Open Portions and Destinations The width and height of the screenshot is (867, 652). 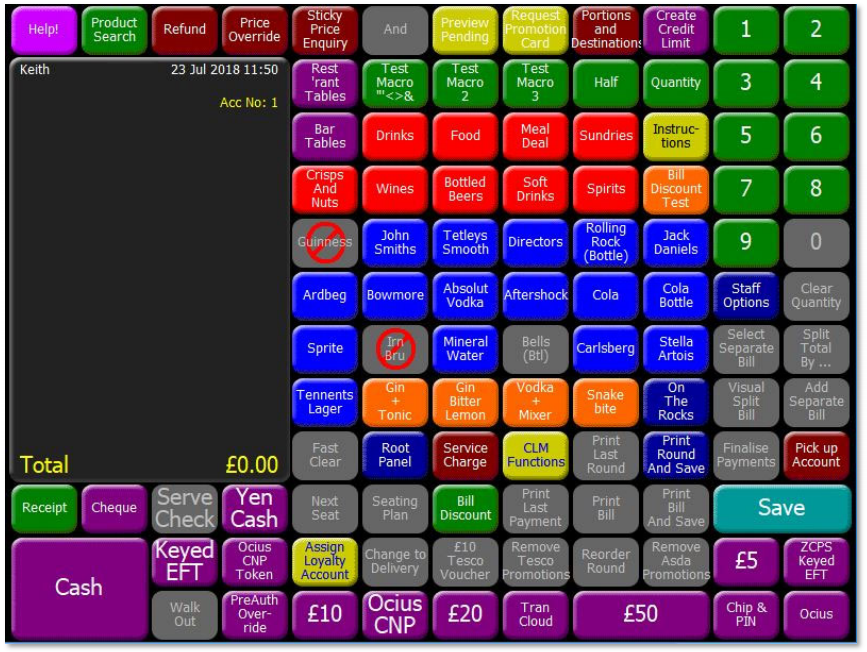tap(605, 30)
